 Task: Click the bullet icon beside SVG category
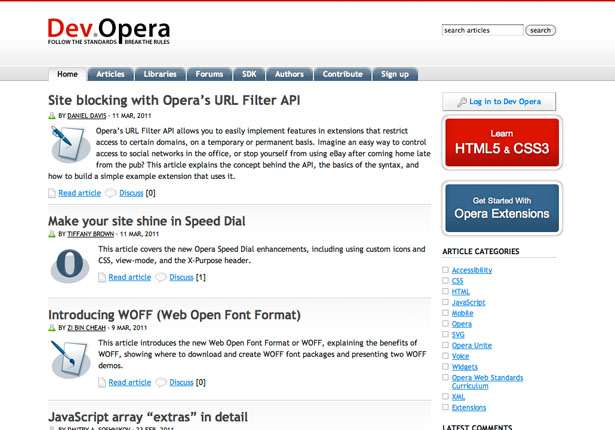445,334
